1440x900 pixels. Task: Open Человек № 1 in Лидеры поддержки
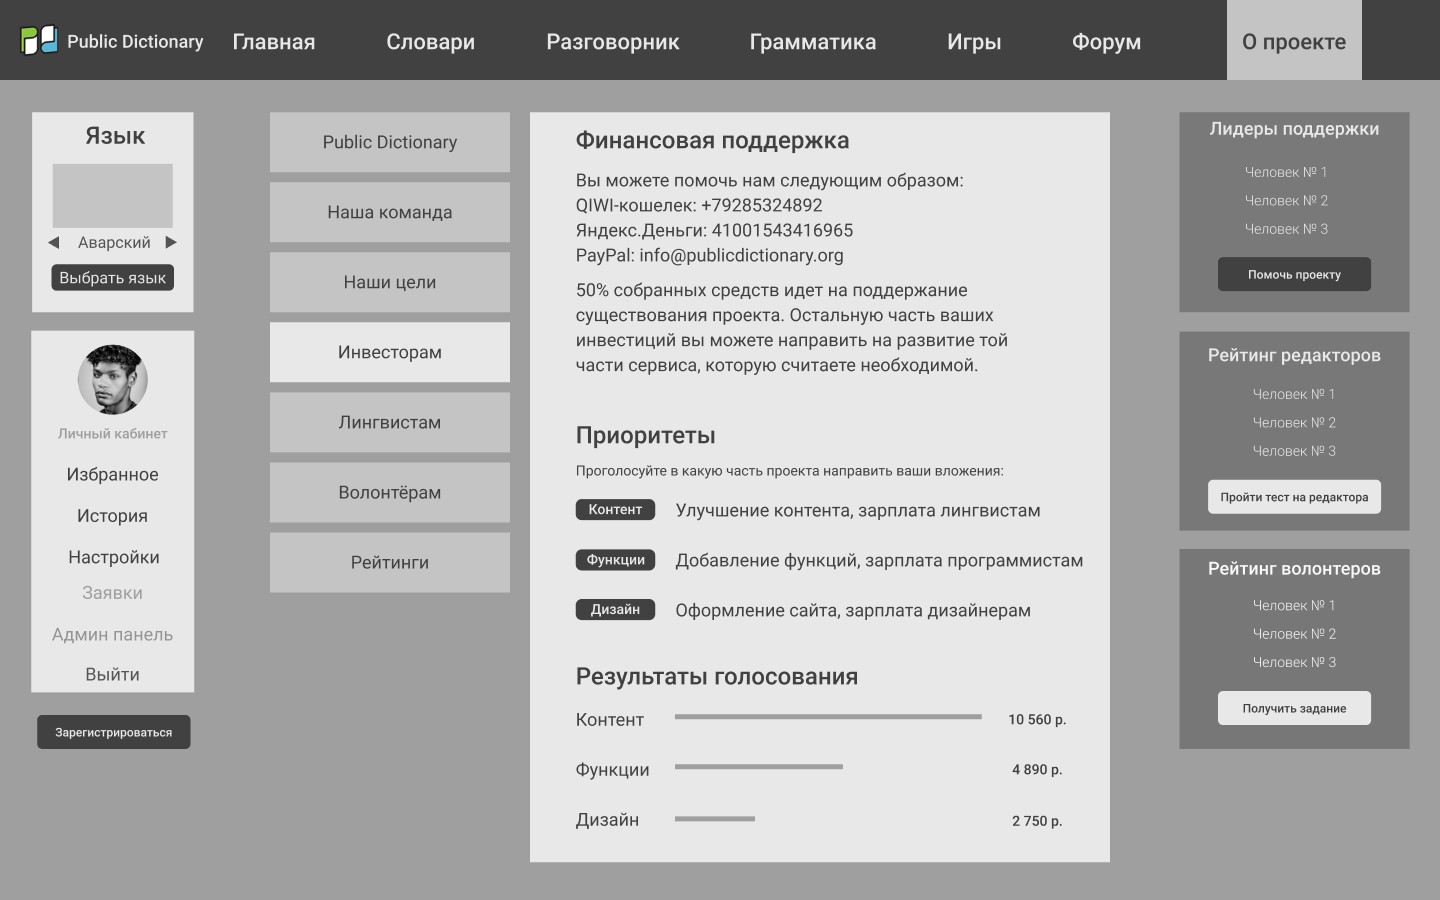pyautogui.click(x=1286, y=172)
